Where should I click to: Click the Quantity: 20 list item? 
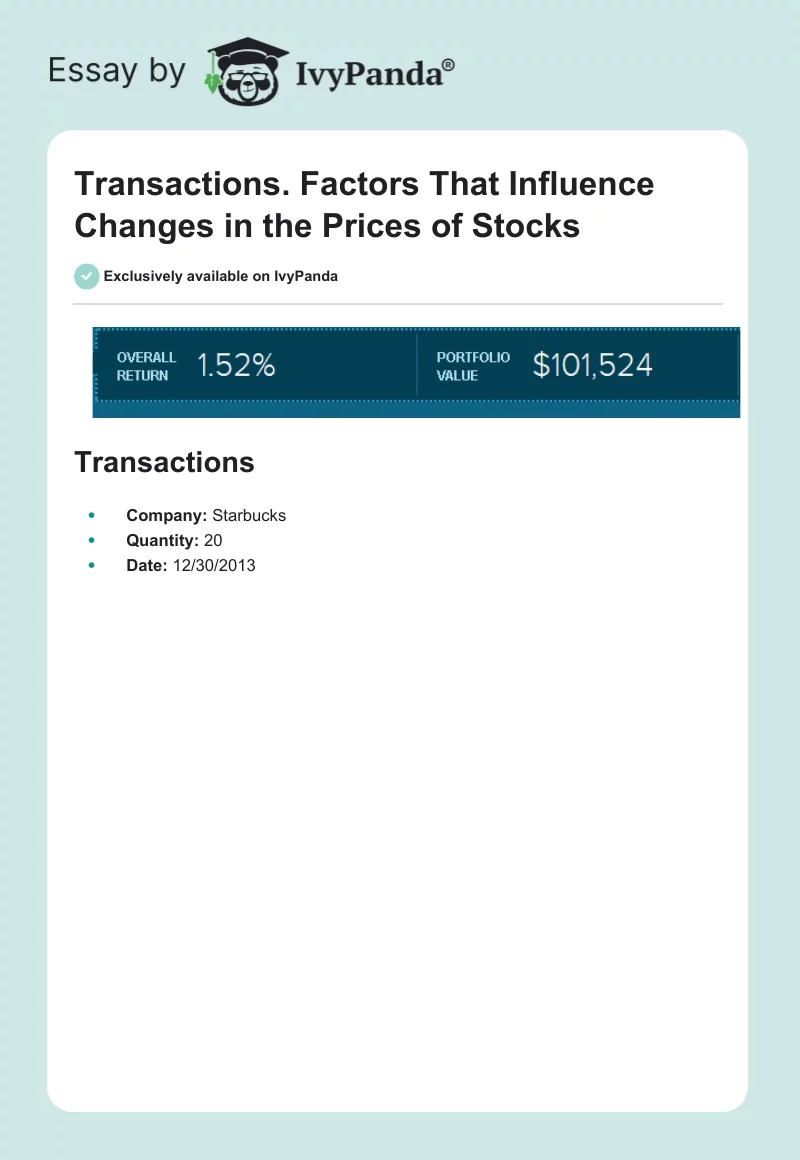click(x=174, y=541)
